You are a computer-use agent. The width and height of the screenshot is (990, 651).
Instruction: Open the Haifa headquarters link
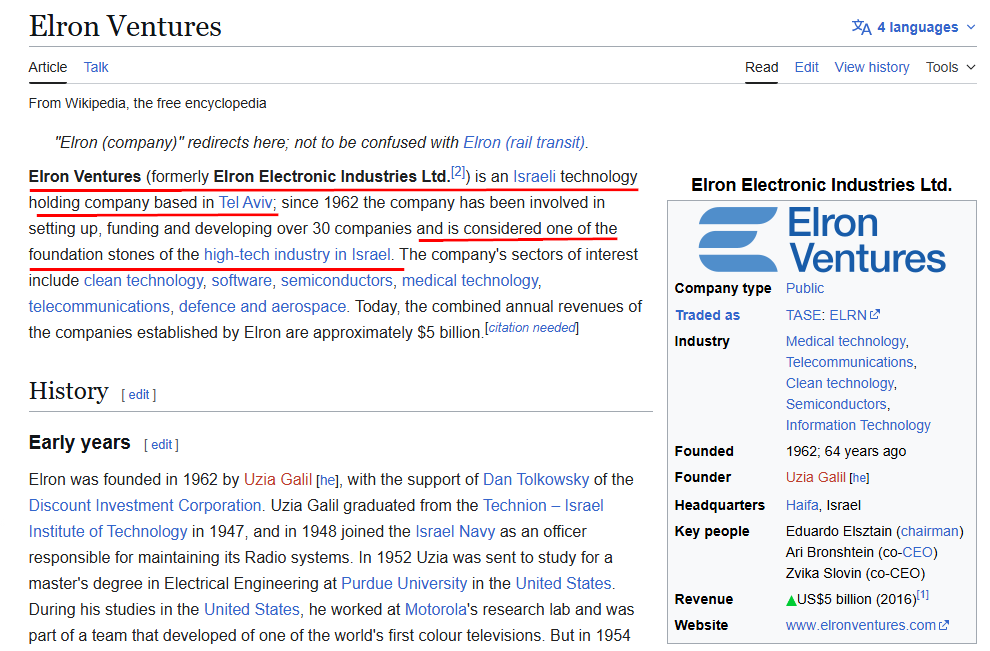[x=802, y=505]
